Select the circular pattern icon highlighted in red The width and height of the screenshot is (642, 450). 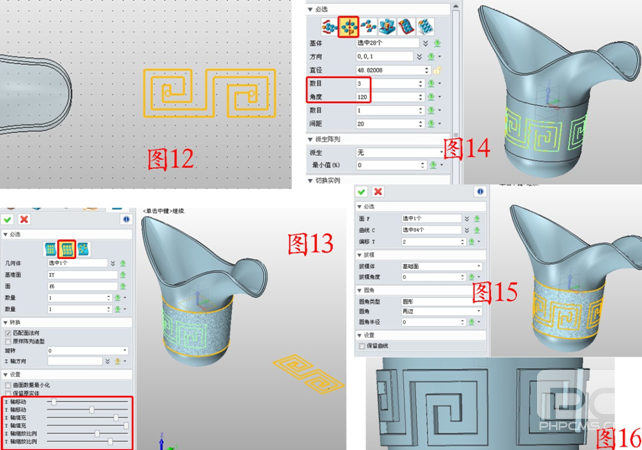(x=350, y=25)
